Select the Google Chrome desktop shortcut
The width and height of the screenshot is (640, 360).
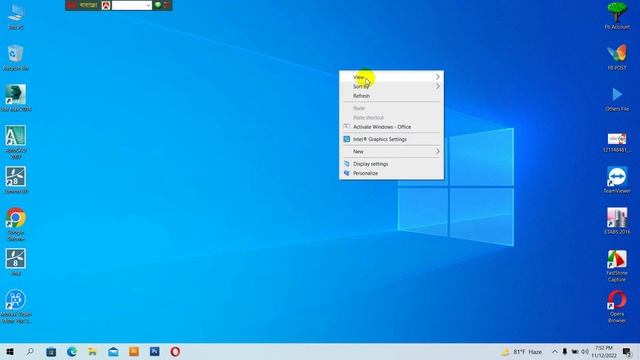[16, 224]
